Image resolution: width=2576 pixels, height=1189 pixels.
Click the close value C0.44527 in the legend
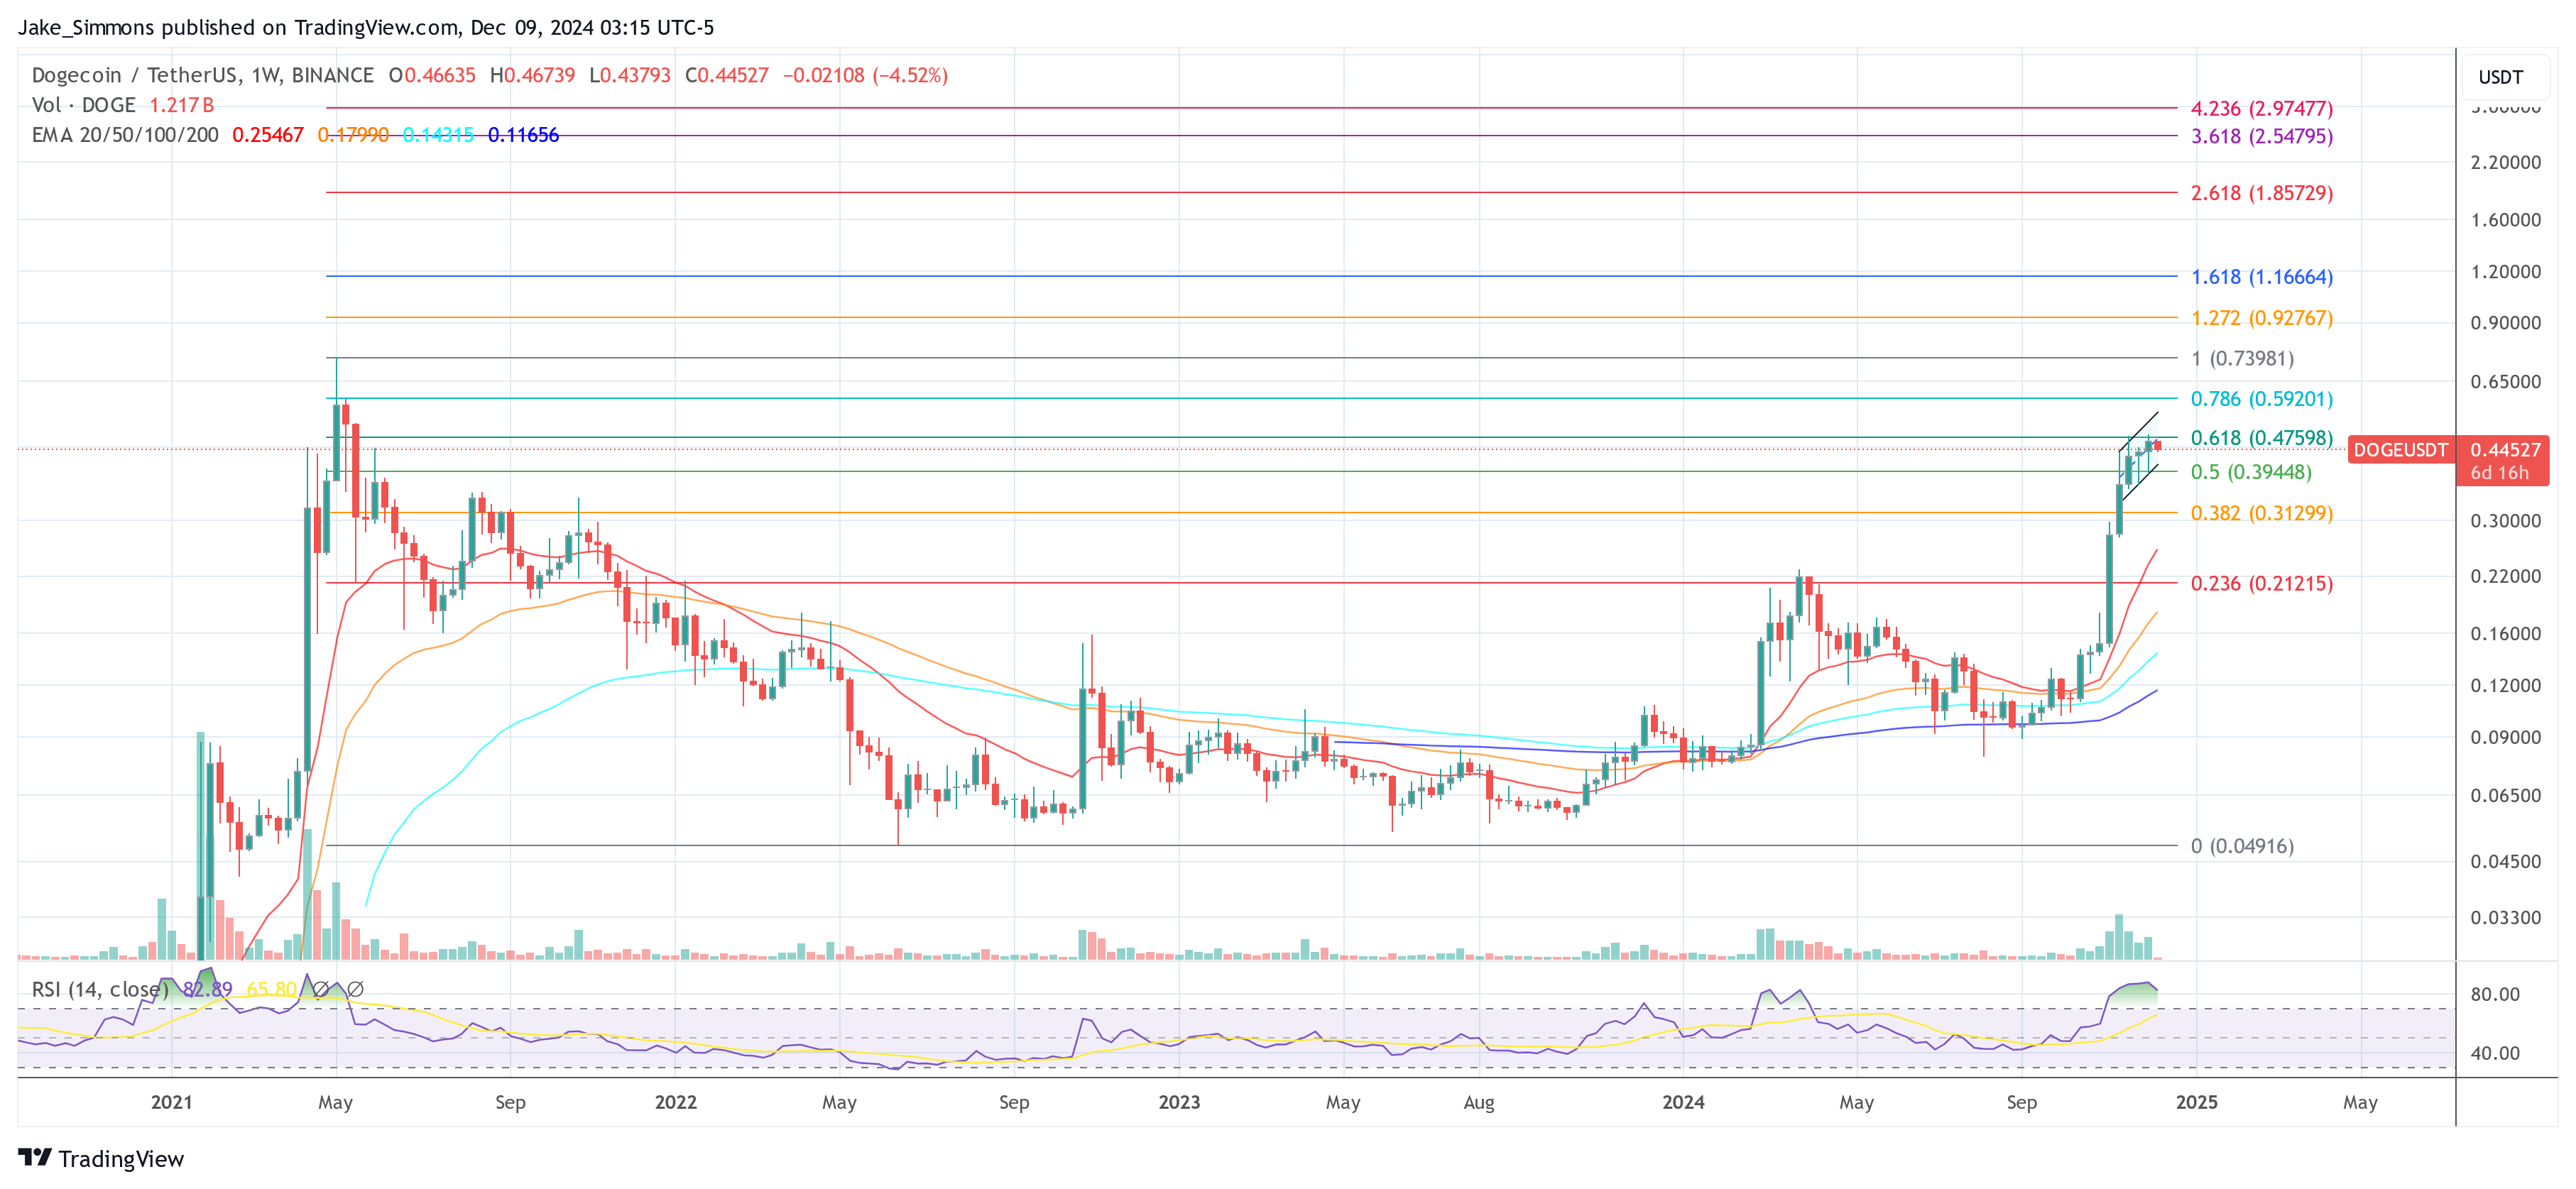click(x=727, y=75)
